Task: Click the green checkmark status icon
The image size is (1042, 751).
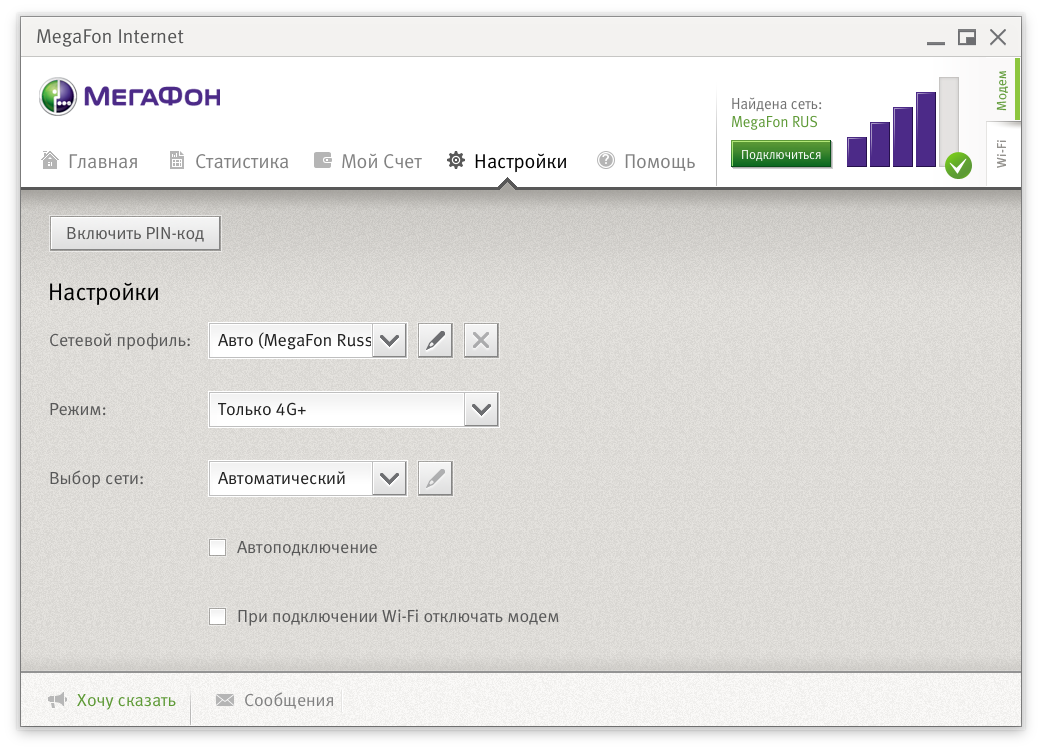Action: (x=958, y=165)
